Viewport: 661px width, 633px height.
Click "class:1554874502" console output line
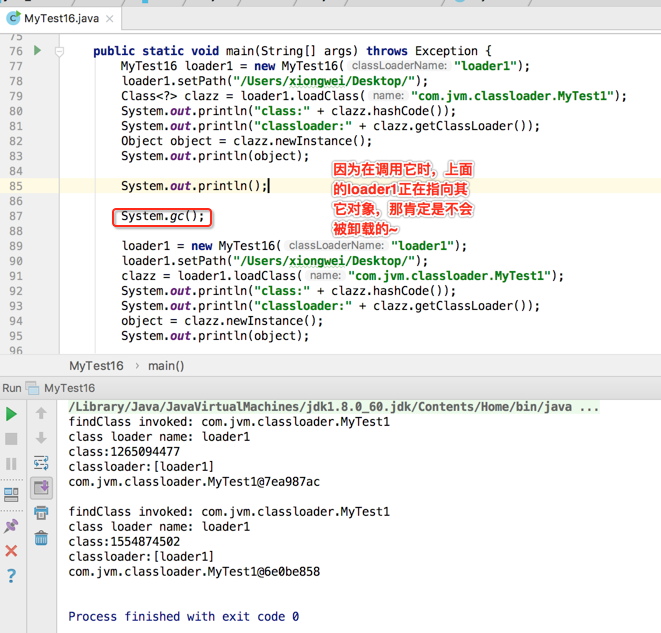point(124,542)
